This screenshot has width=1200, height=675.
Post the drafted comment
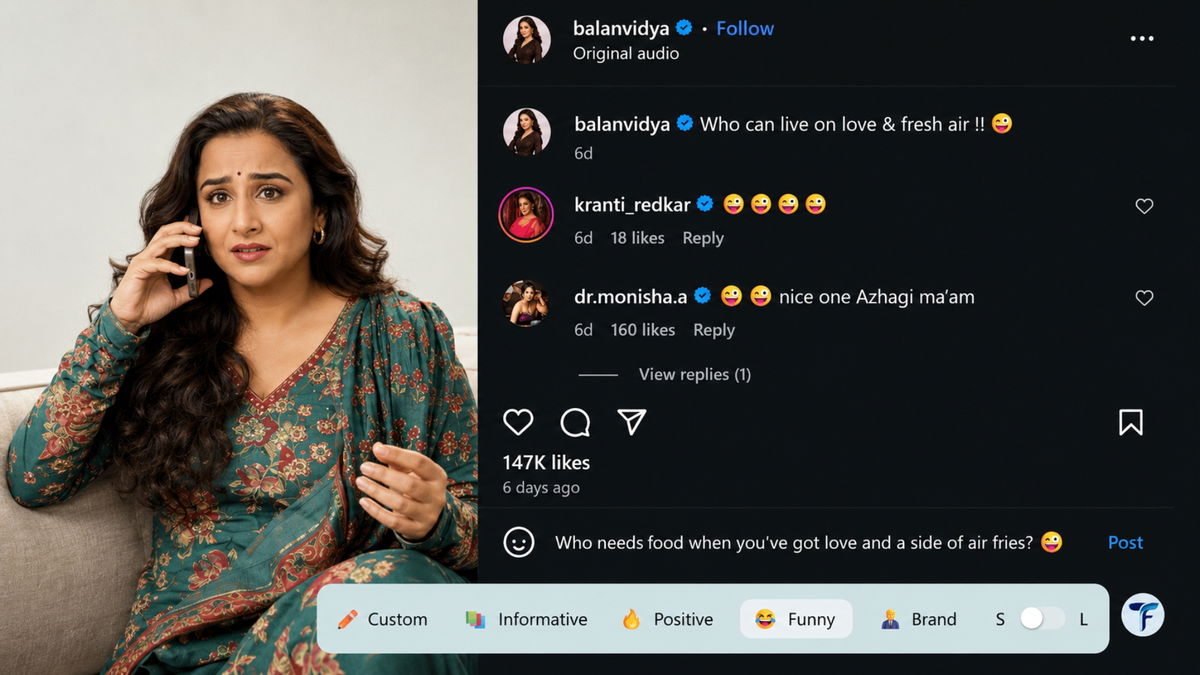click(x=1125, y=542)
